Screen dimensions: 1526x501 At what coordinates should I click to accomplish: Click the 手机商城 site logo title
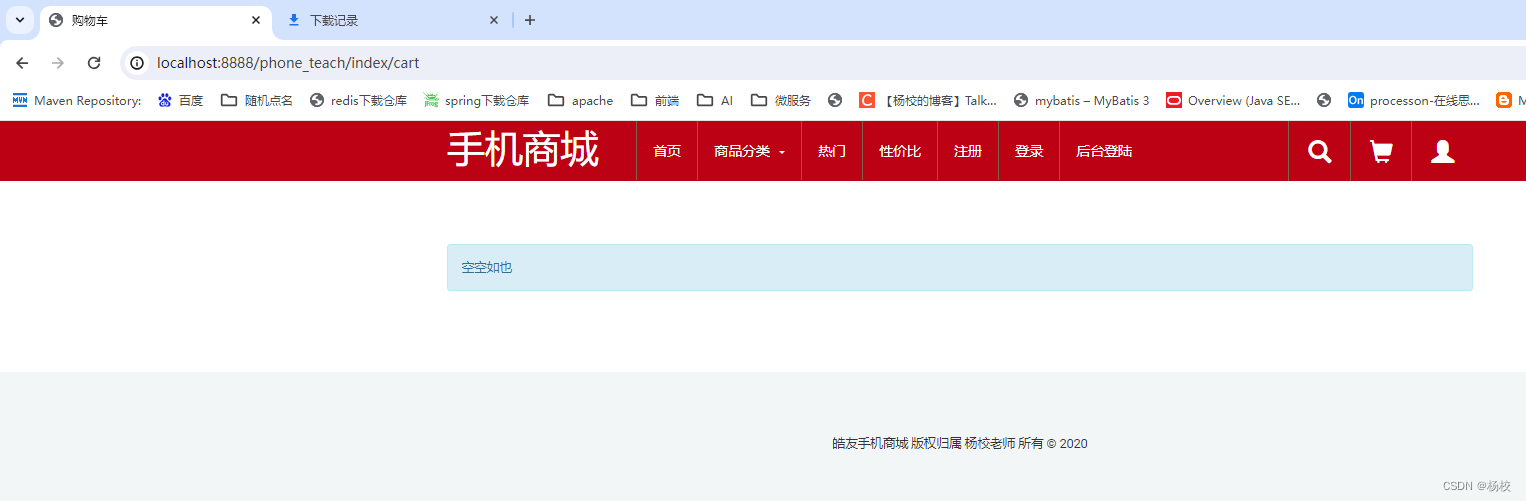pos(523,151)
